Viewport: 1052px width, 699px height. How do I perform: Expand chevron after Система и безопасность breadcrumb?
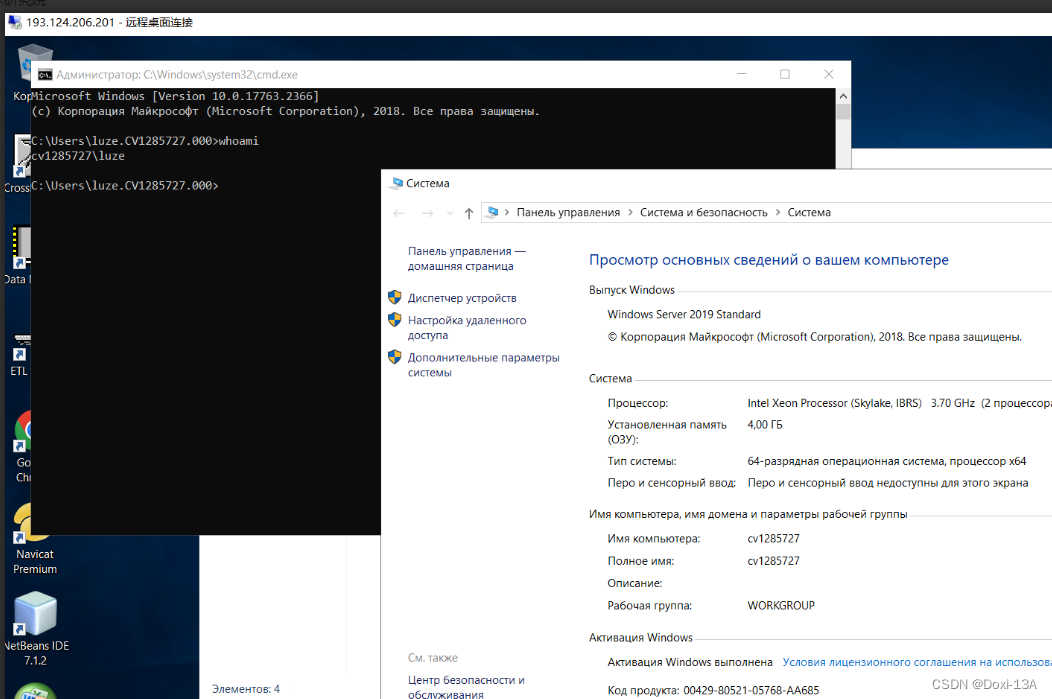point(778,212)
